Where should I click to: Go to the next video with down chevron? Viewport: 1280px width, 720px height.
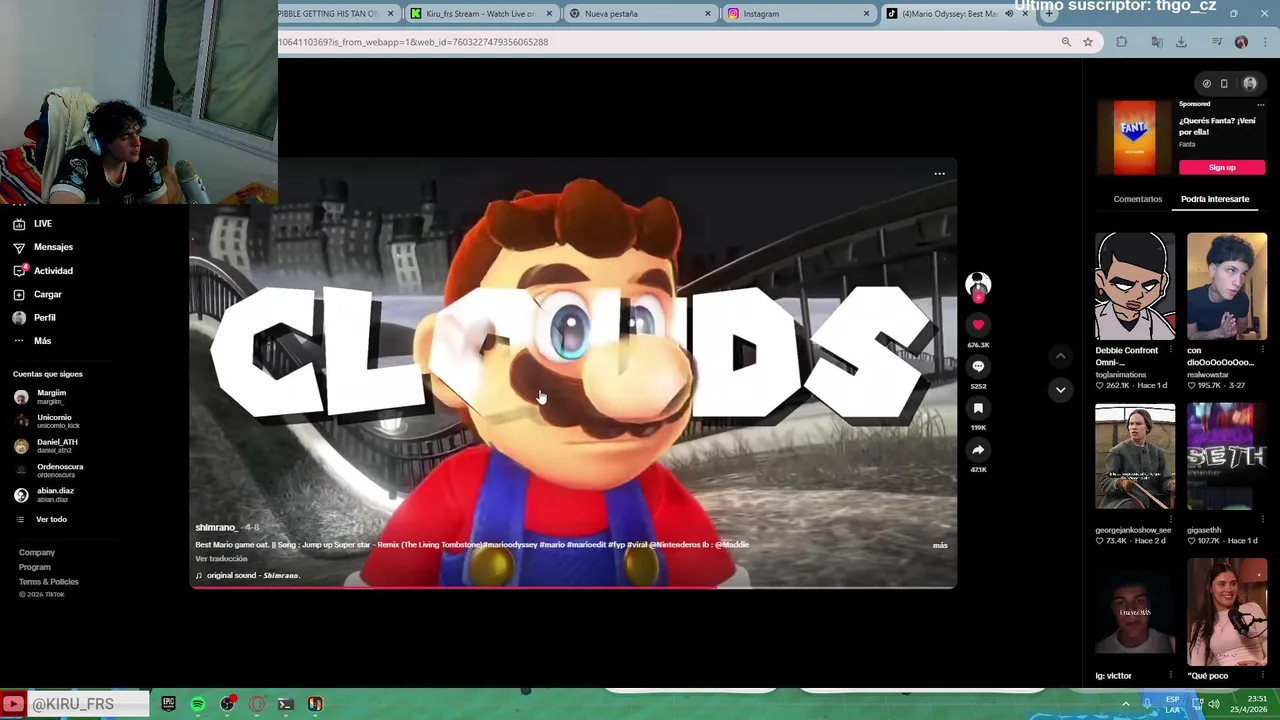(x=1060, y=390)
